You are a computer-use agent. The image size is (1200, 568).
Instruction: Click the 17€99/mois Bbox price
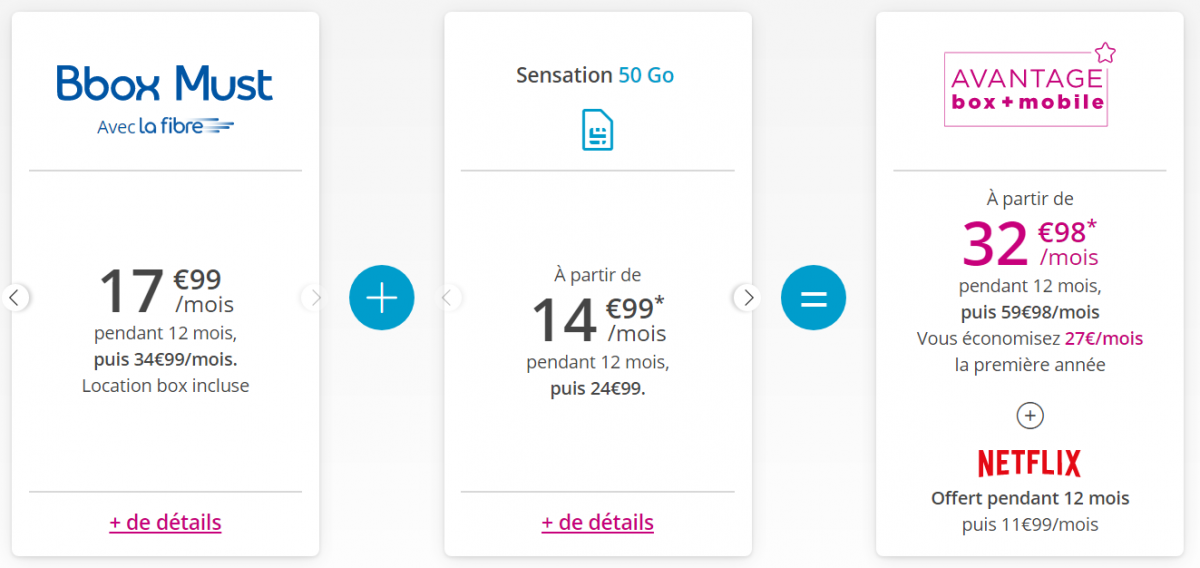[165, 290]
